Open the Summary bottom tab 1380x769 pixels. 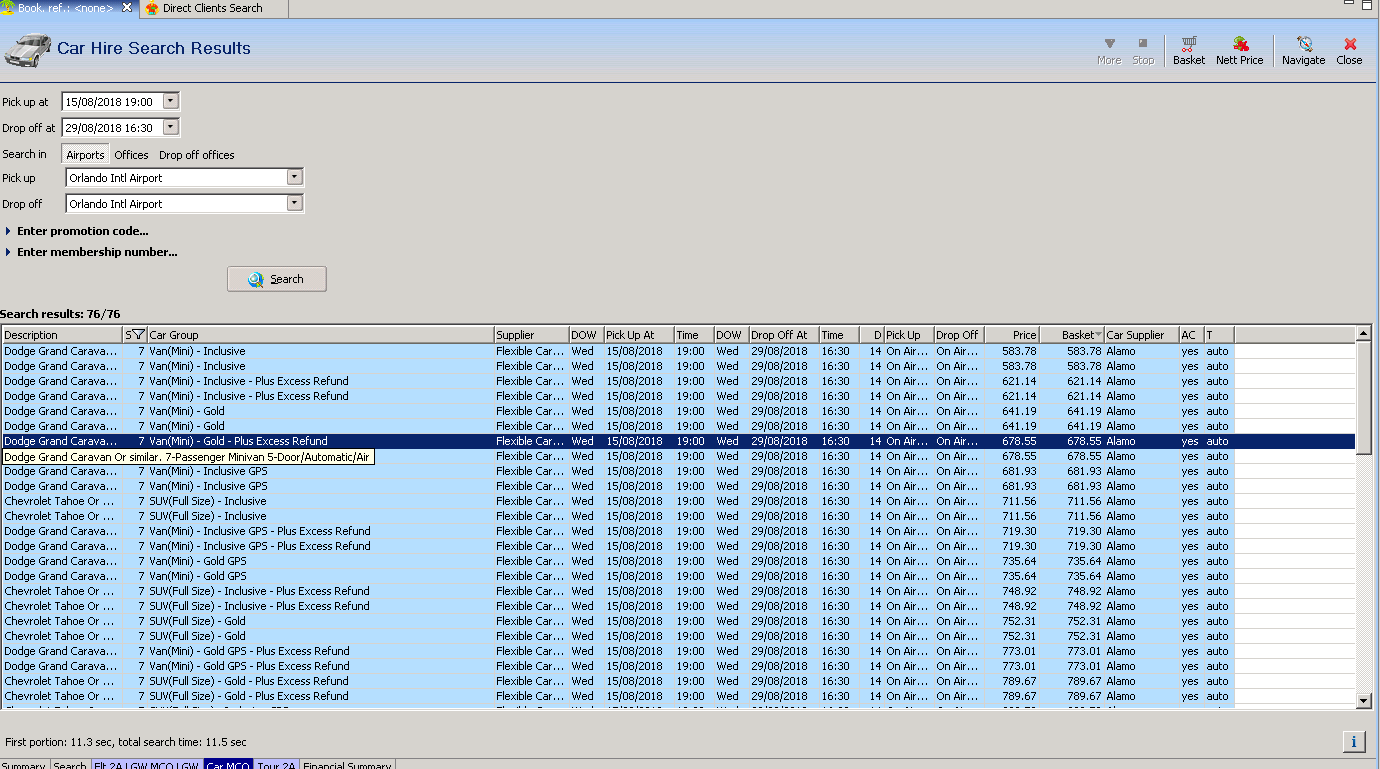pyautogui.click(x=24, y=765)
